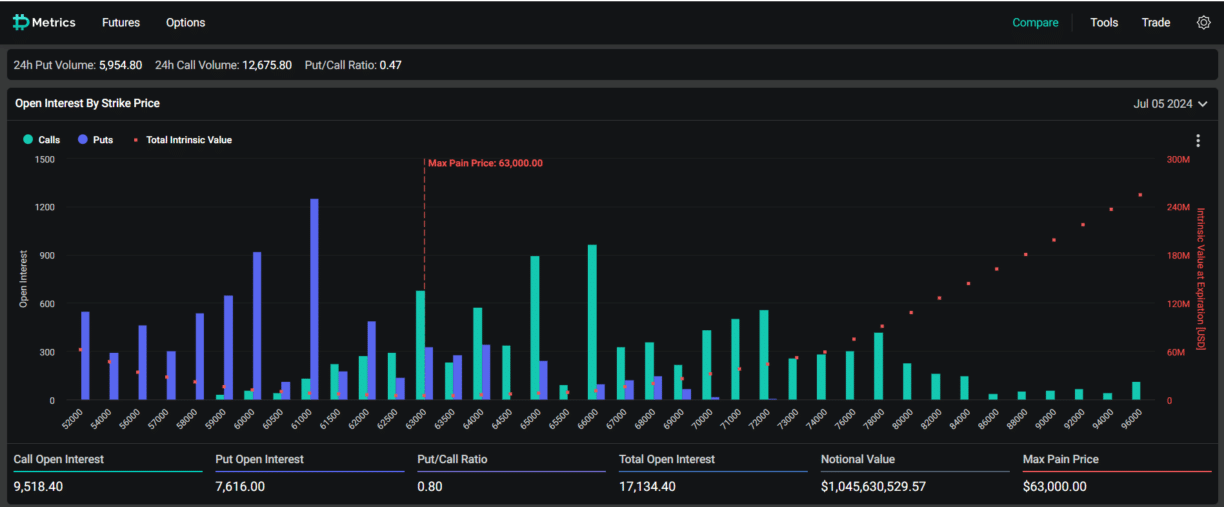Viewport: 1224px width, 507px height.
Task: Open the Futures menu
Action: coord(121,22)
